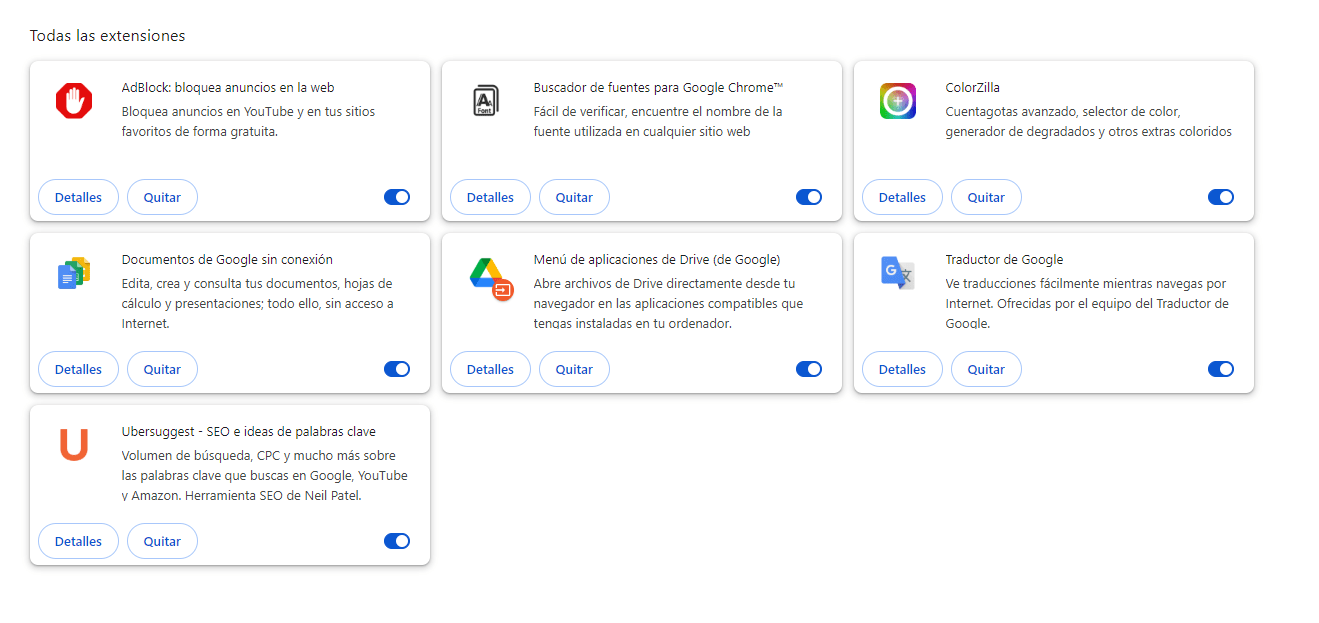Image resolution: width=1319 pixels, height=623 pixels.
Task: Show Detalles of ColorZilla
Action: tap(902, 197)
